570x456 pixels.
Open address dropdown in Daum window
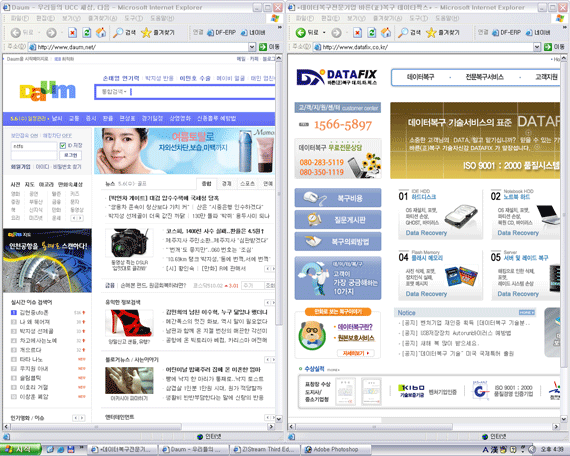252,47
